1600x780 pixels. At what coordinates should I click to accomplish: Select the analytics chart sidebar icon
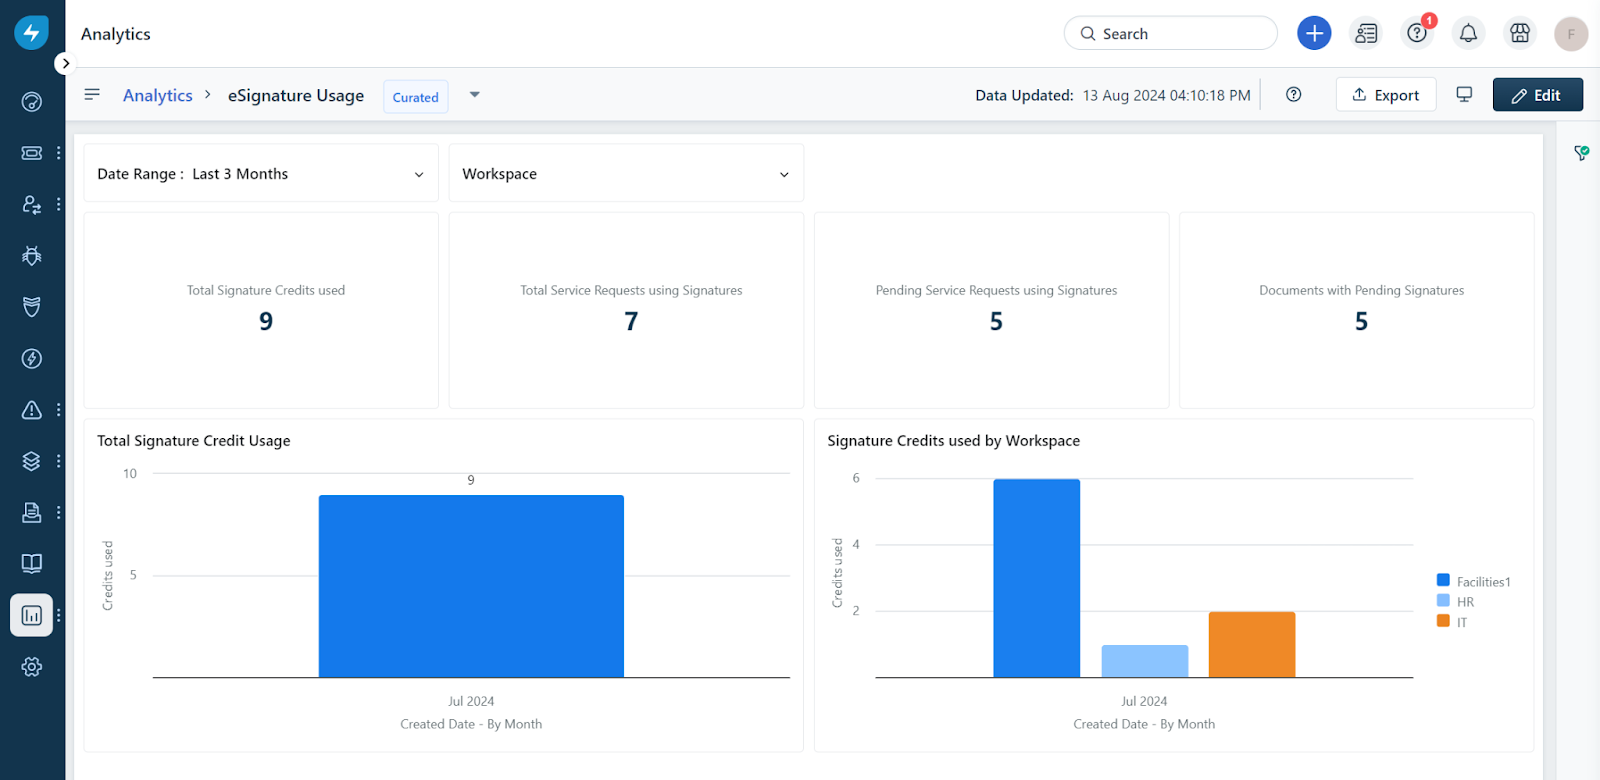click(x=32, y=615)
